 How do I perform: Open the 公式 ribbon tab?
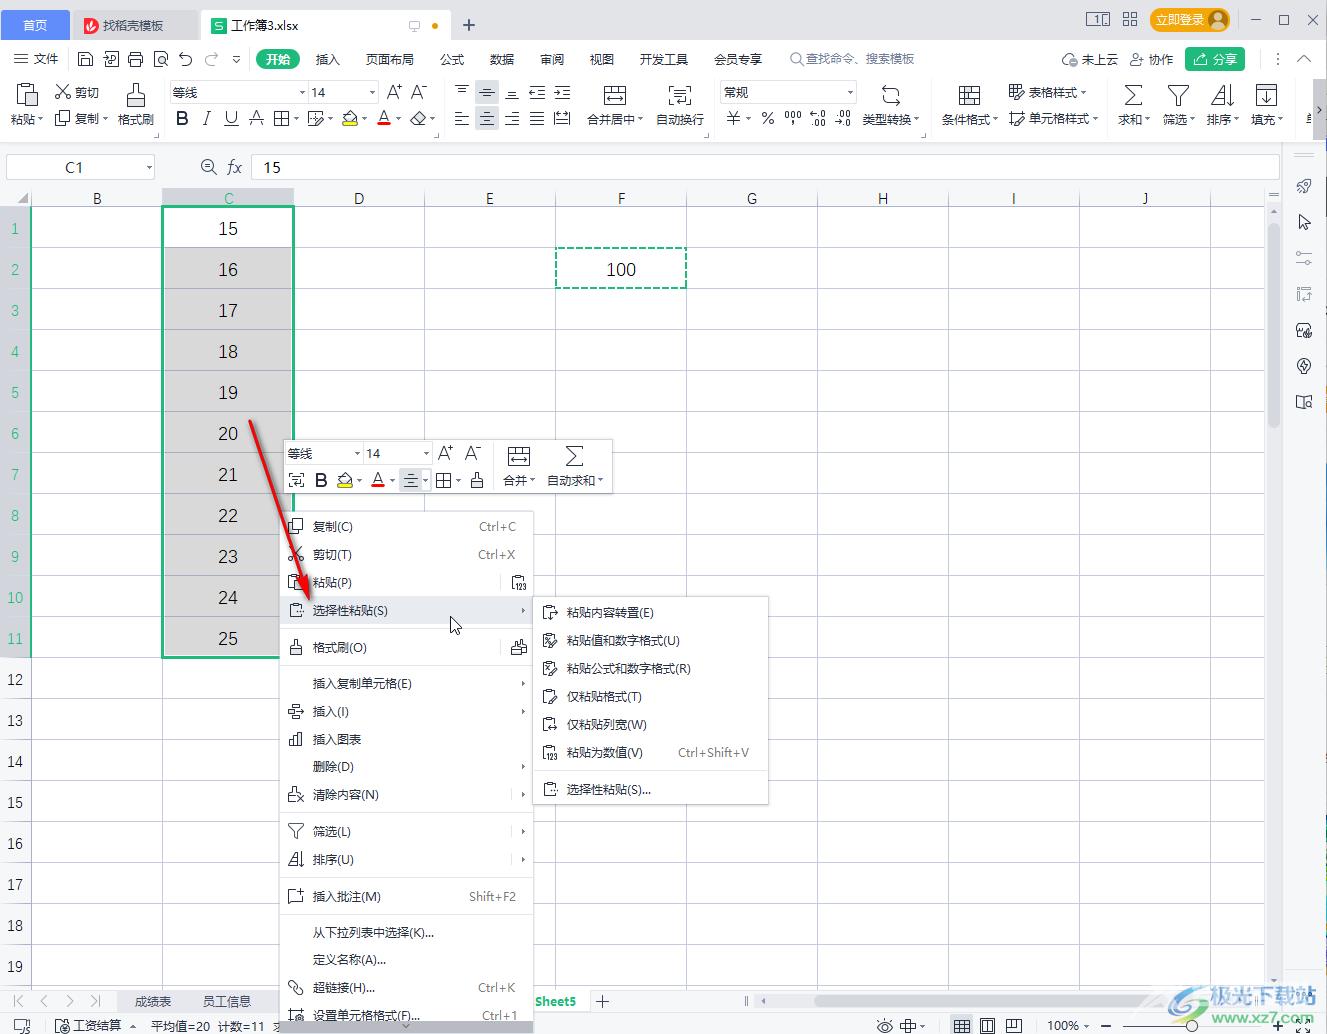point(452,59)
